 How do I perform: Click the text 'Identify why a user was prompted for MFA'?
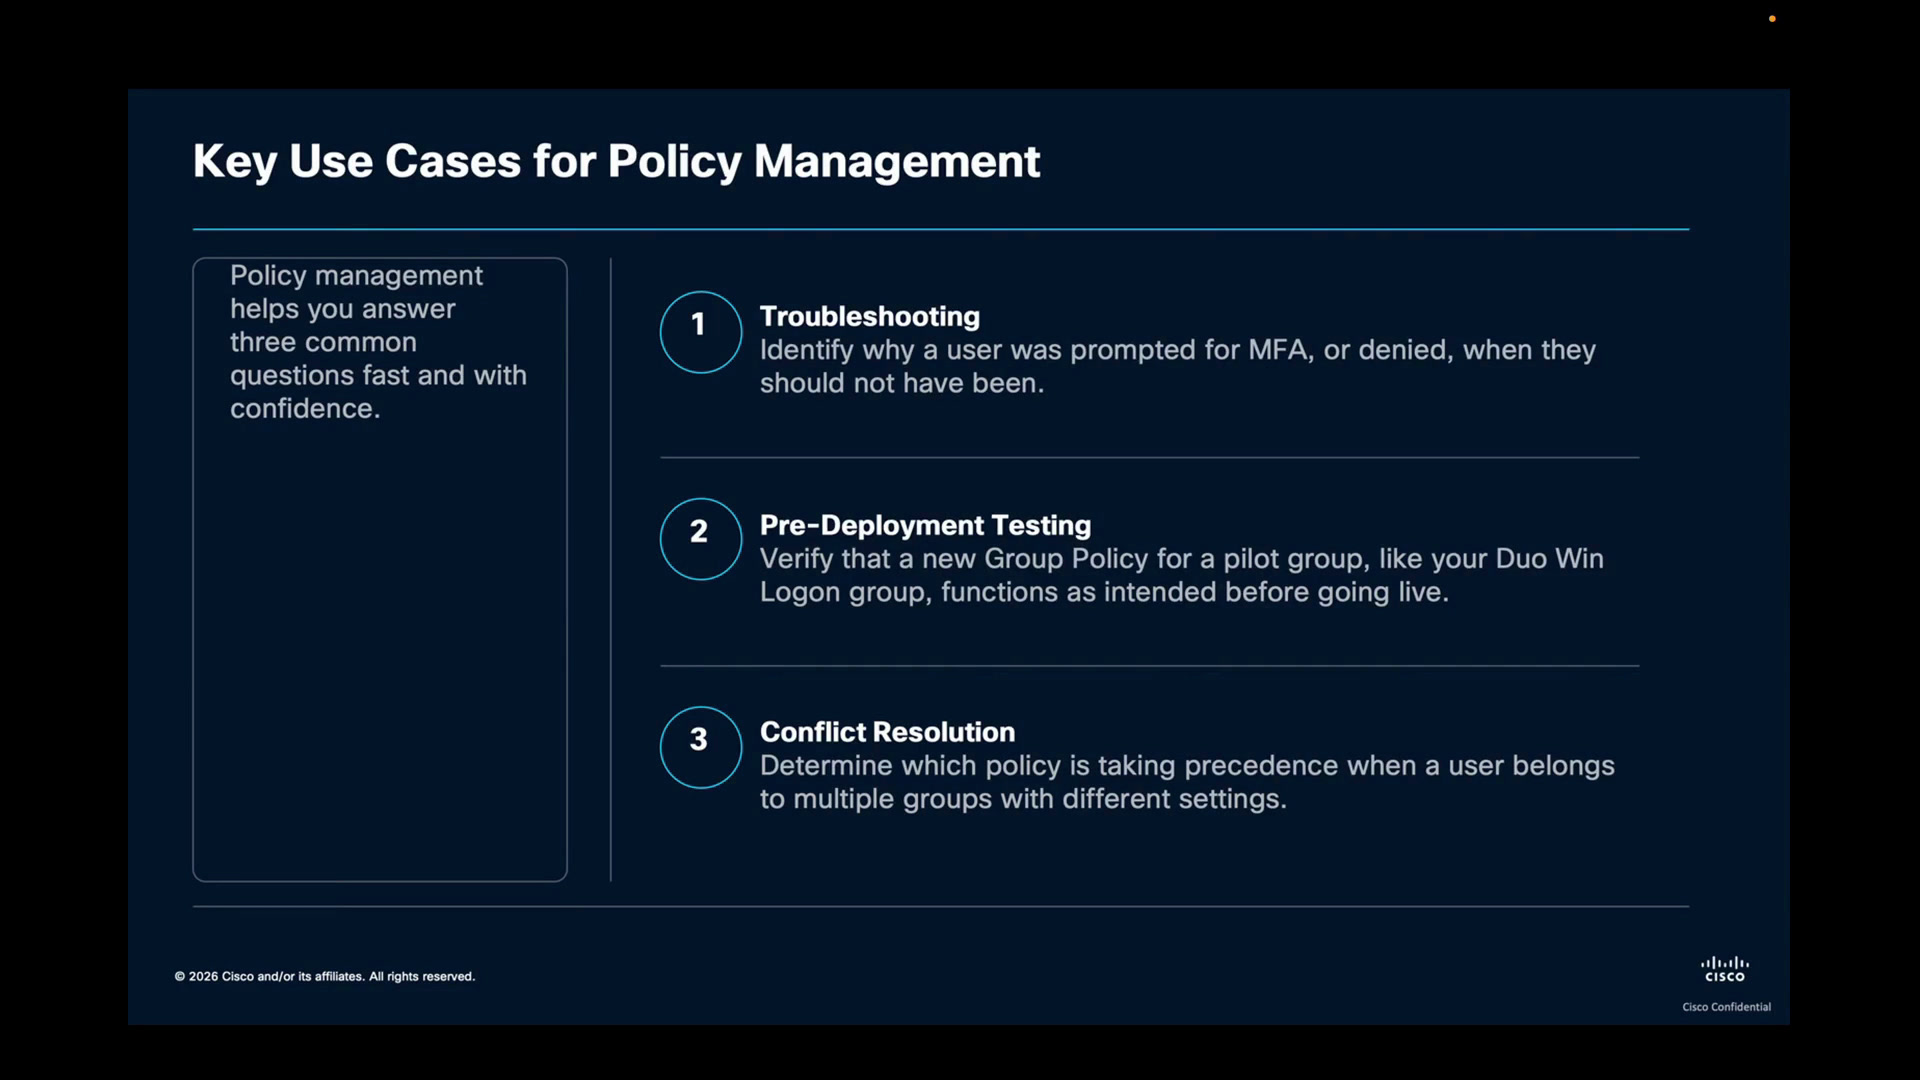1034,350
